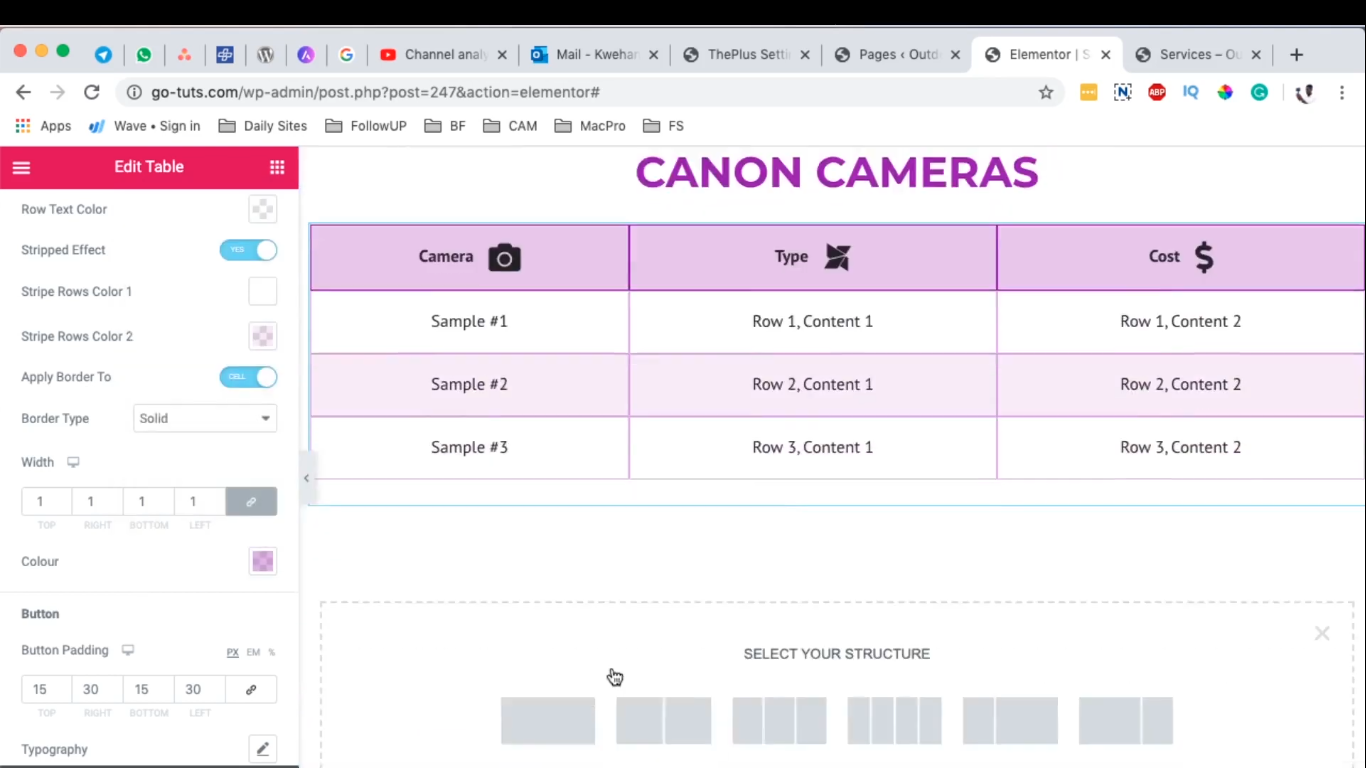Open a new browser tab
Screen dimensions: 1366x768
click(1296, 55)
